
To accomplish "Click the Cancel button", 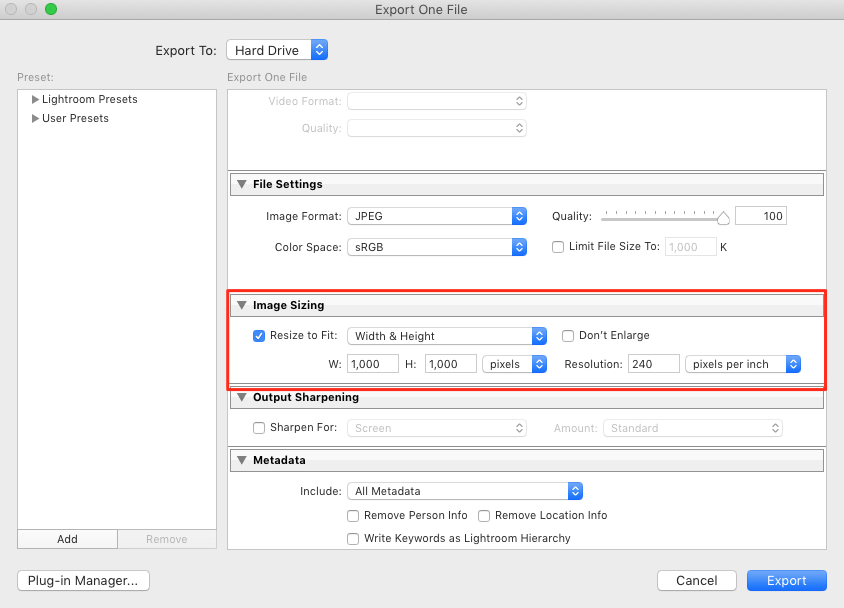I will tap(697, 581).
